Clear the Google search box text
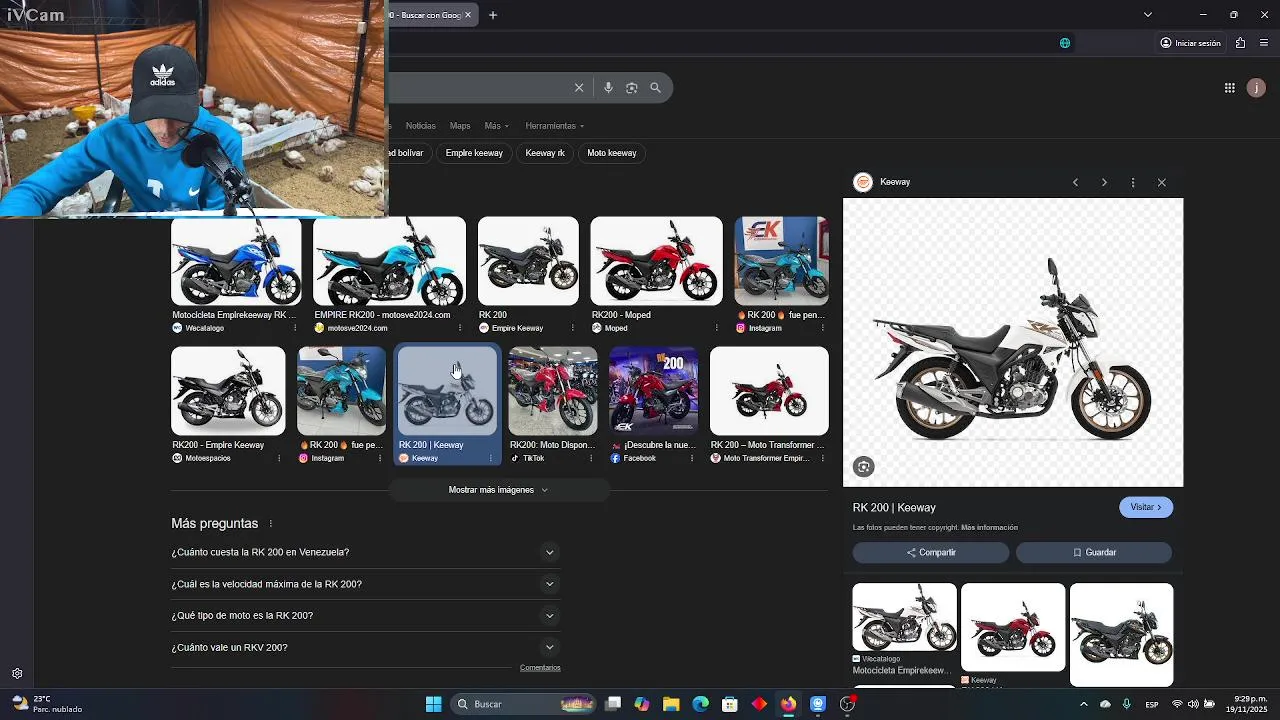This screenshot has width=1280, height=720. [579, 88]
